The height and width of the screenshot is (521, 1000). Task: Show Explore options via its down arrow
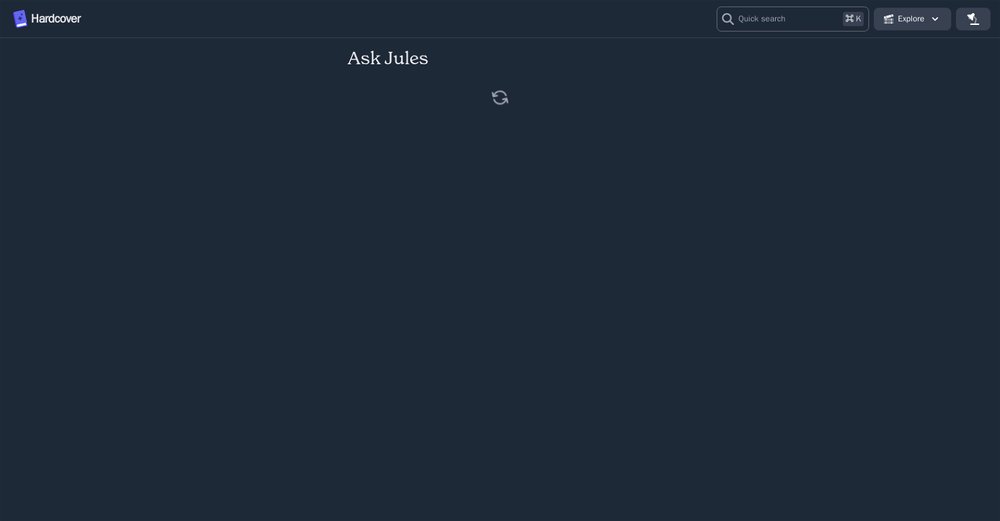pyautogui.click(x=935, y=19)
